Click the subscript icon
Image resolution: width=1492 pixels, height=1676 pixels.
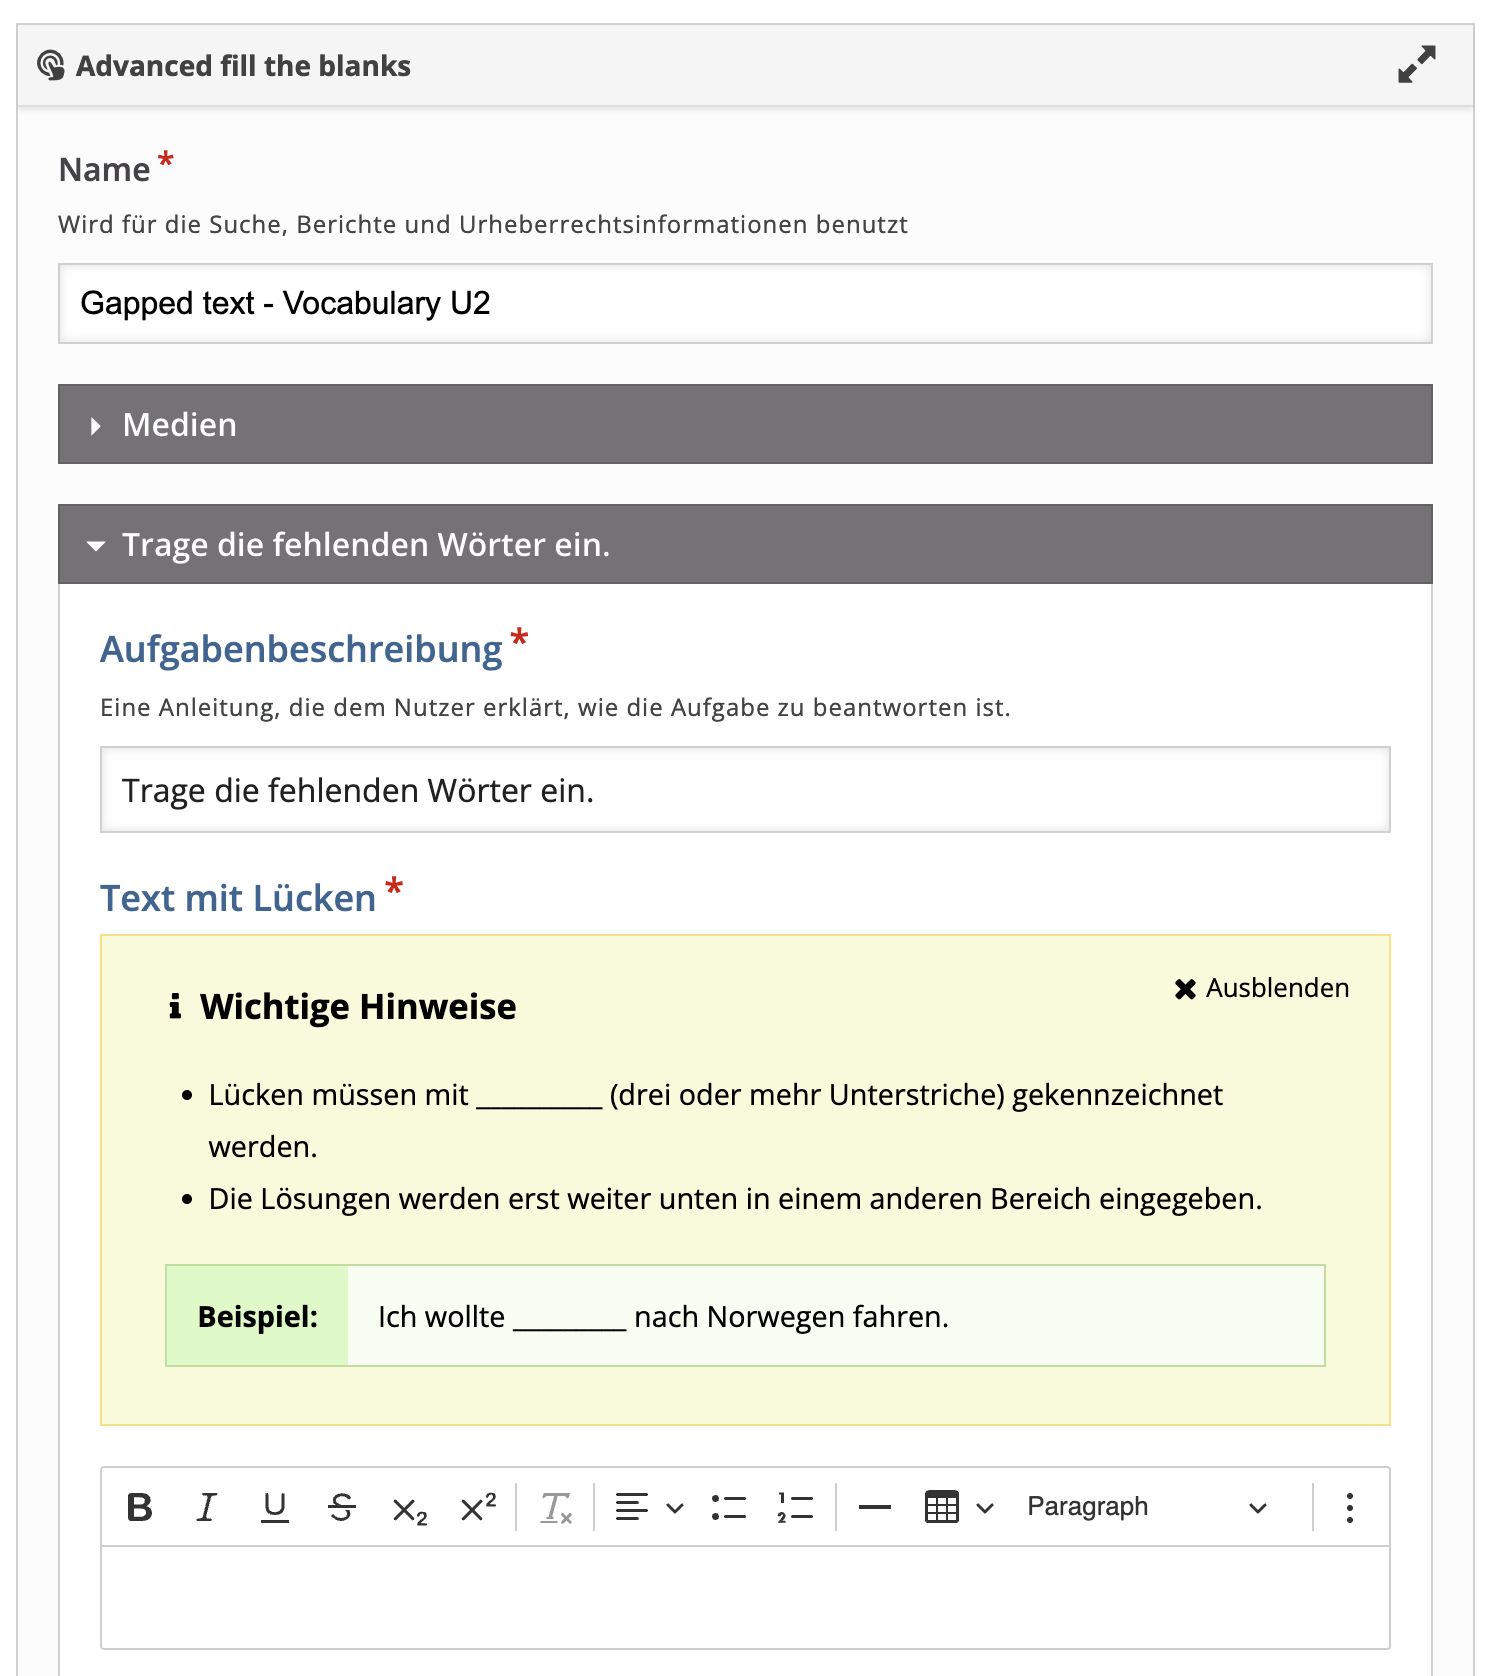pyautogui.click(x=409, y=1509)
